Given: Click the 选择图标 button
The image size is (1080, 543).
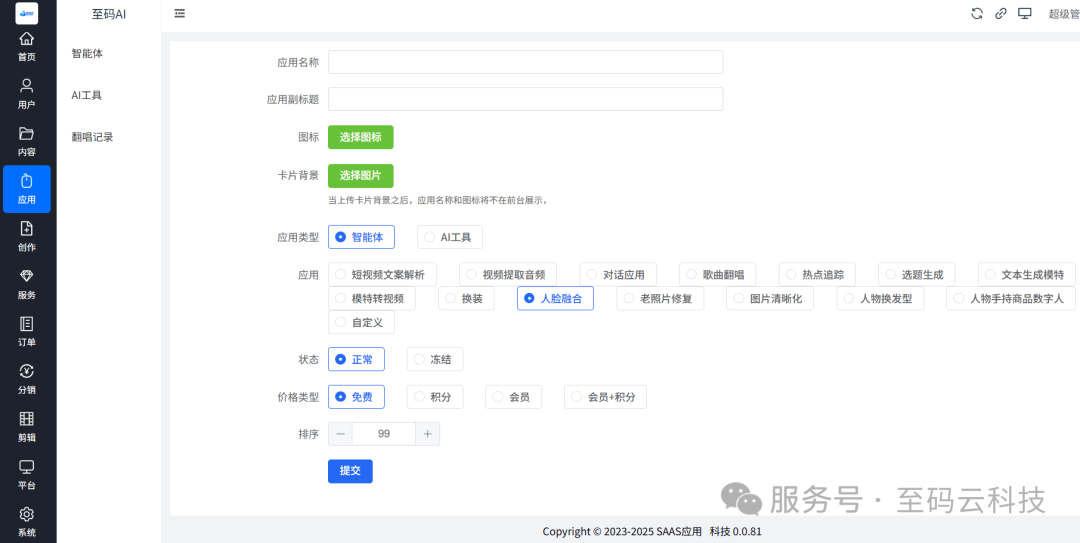Looking at the screenshot, I should (360, 137).
